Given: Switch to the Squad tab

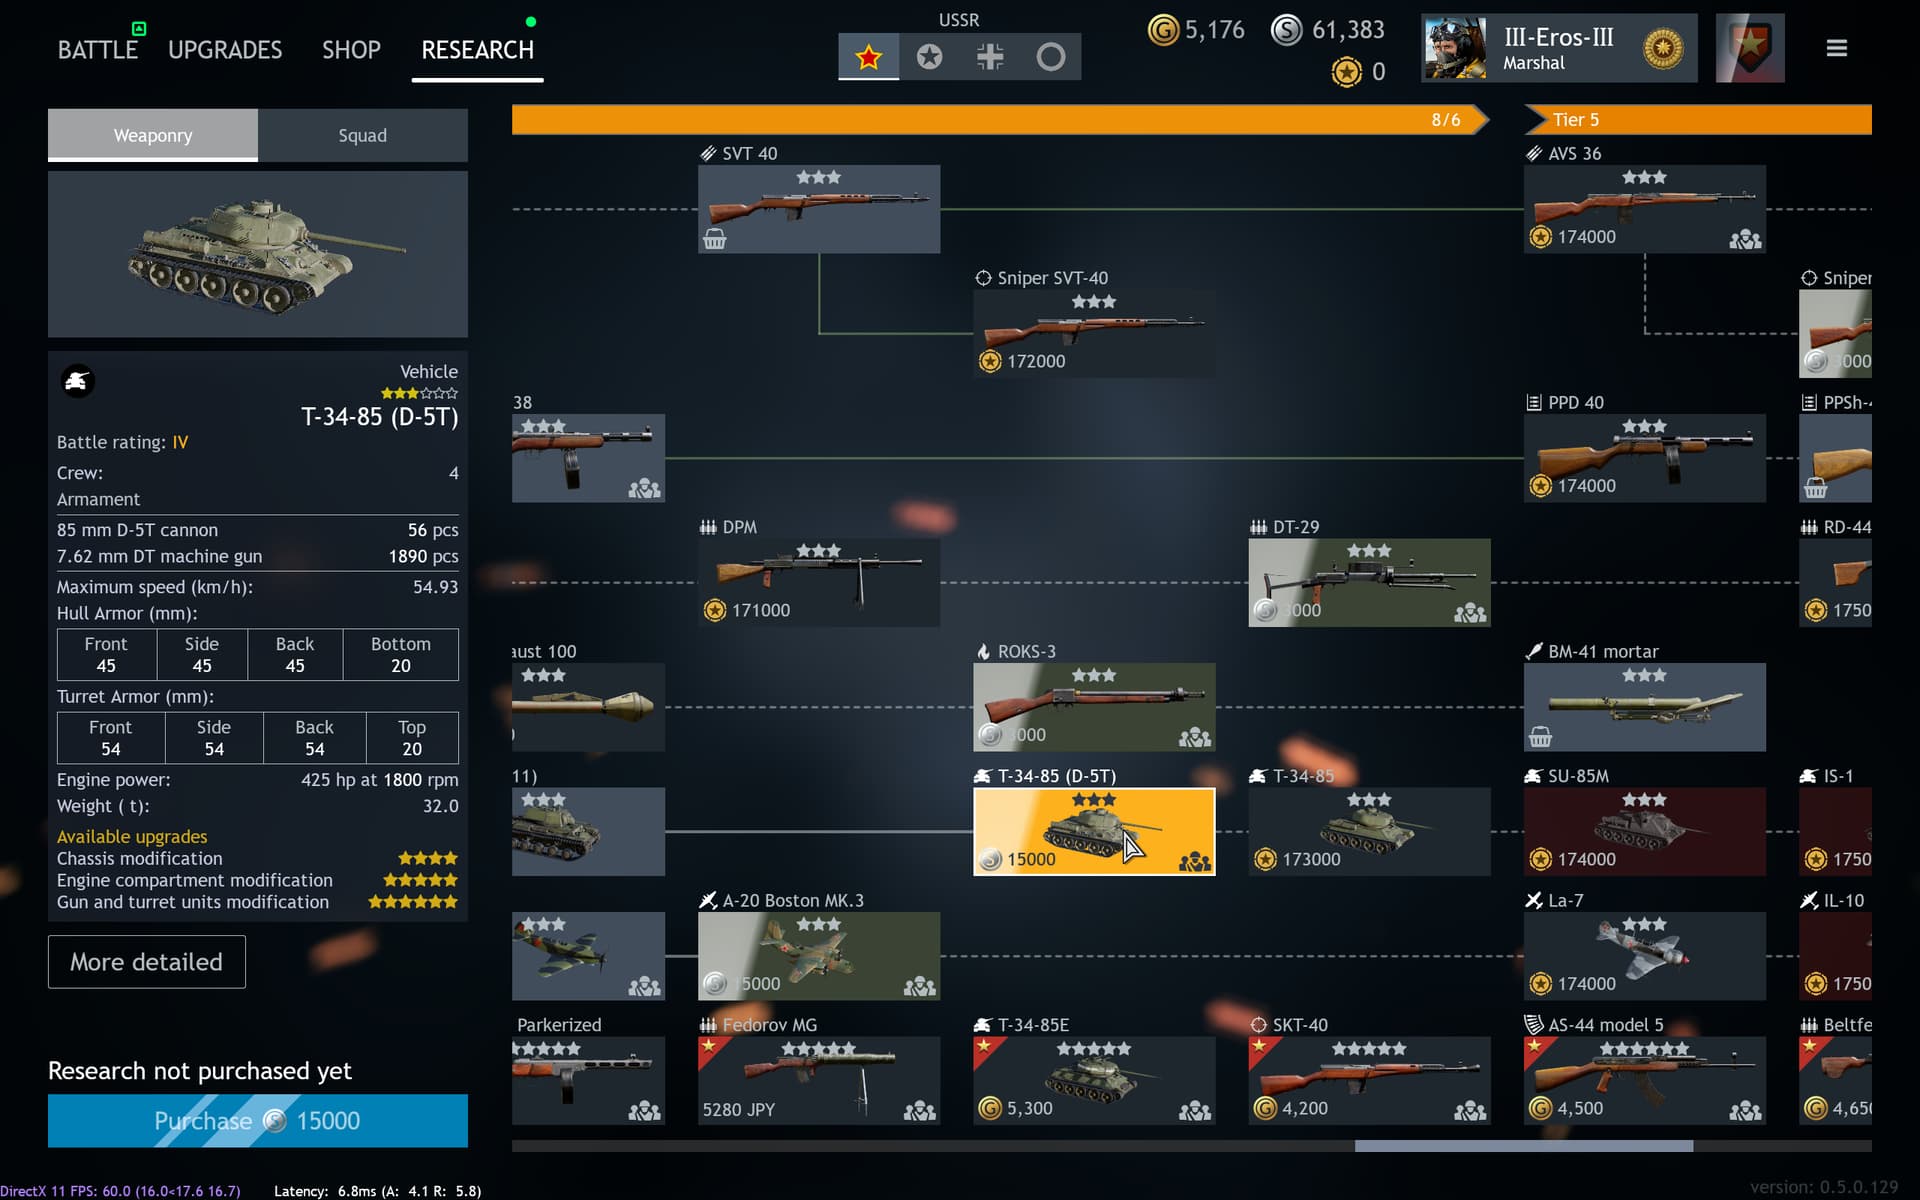Looking at the screenshot, I should coord(362,135).
